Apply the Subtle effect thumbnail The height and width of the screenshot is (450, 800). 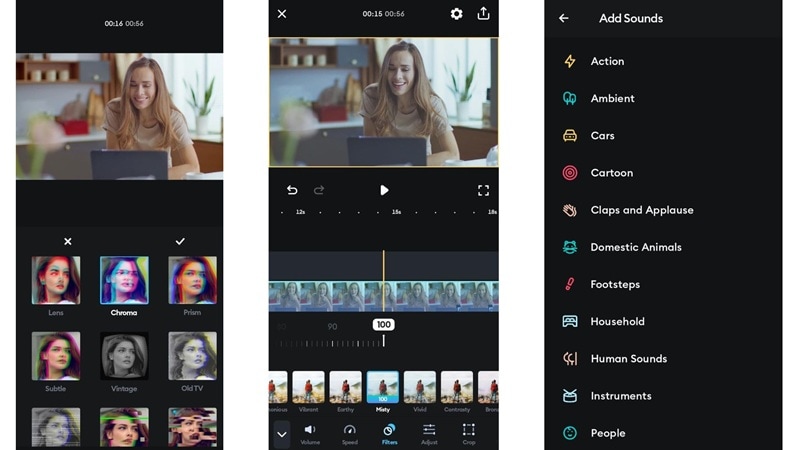click(56, 356)
